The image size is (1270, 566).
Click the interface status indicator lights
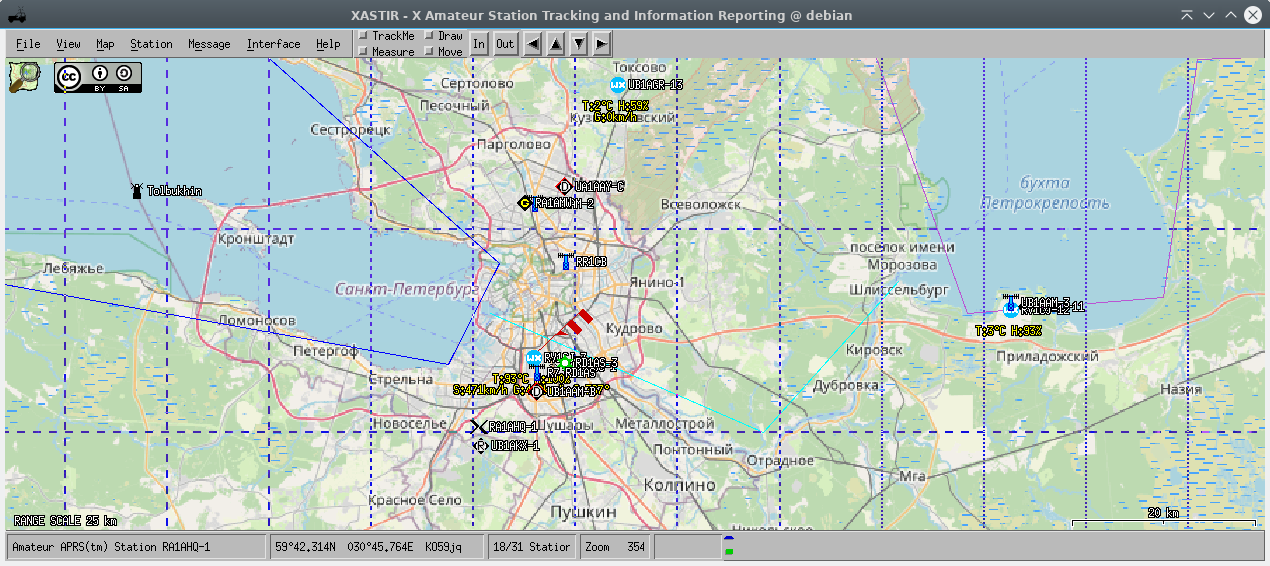click(729, 546)
